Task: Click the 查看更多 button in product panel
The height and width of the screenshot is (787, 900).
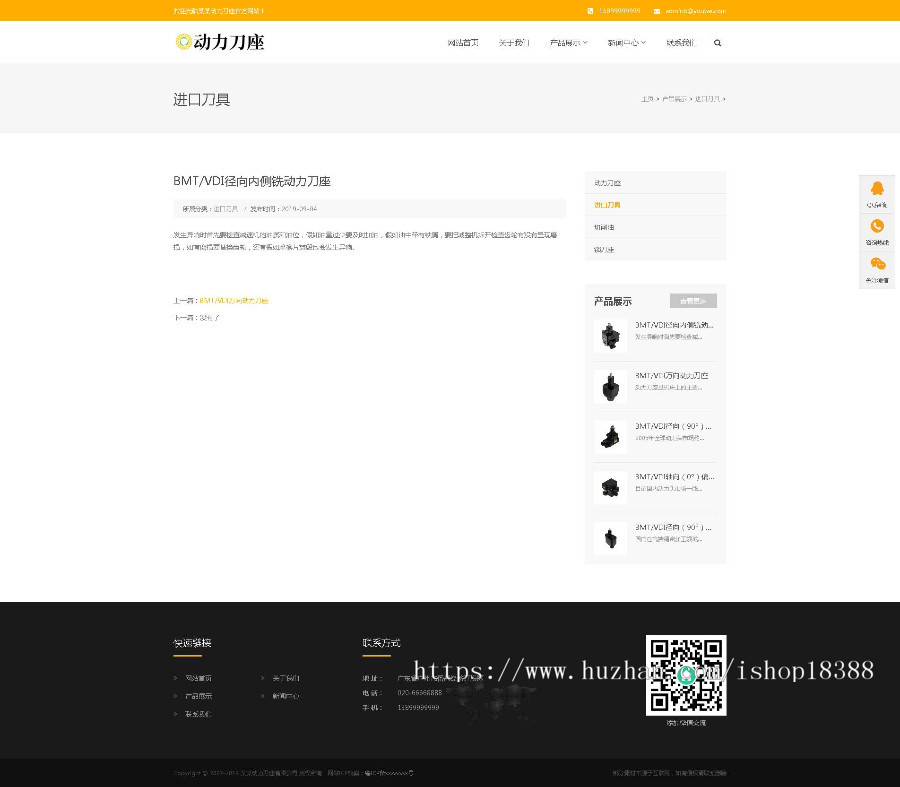Action: click(693, 300)
